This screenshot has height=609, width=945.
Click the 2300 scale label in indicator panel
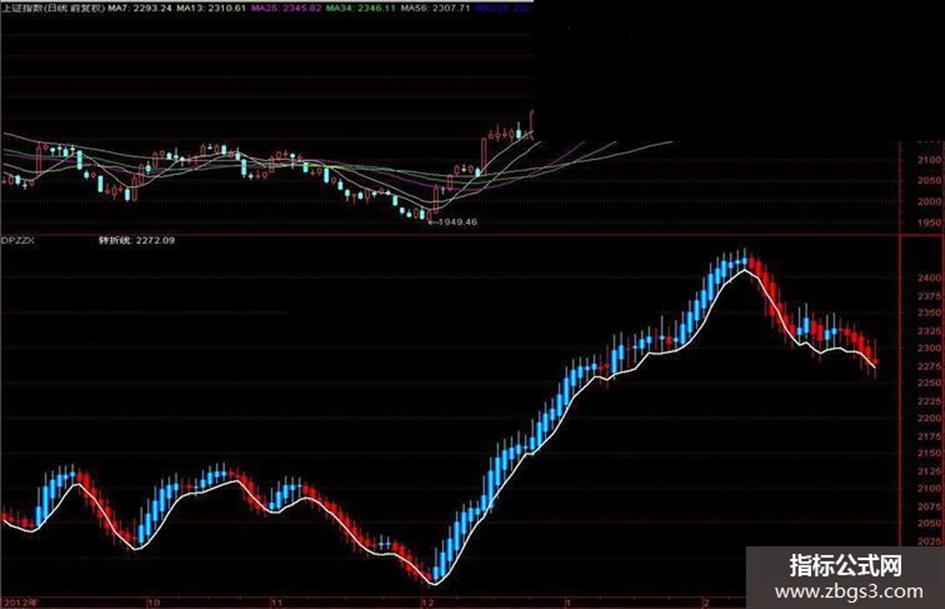tap(929, 348)
